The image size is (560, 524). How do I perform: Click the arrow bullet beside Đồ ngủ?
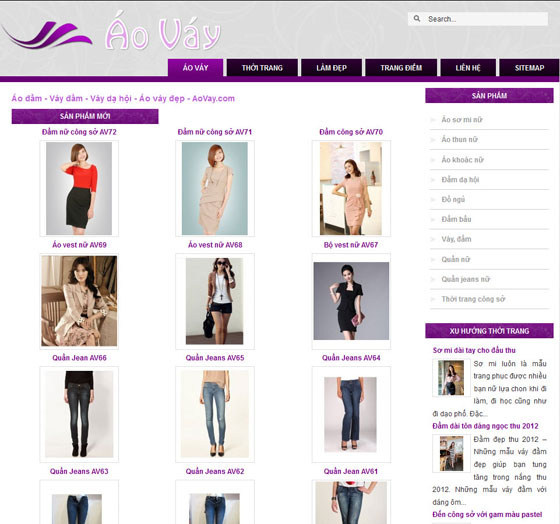pyautogui.click(x=433, y=200)
